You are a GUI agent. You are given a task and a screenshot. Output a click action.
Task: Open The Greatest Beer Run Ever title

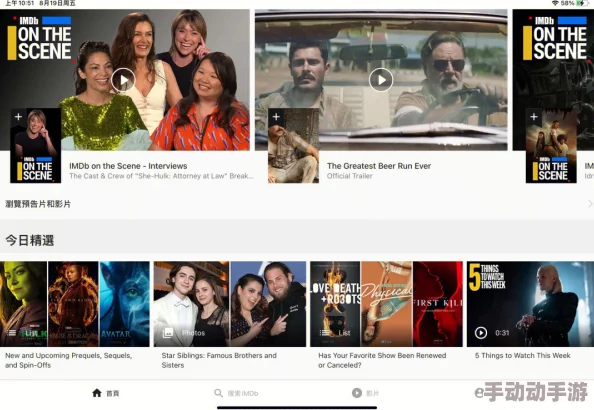[379, 166]
